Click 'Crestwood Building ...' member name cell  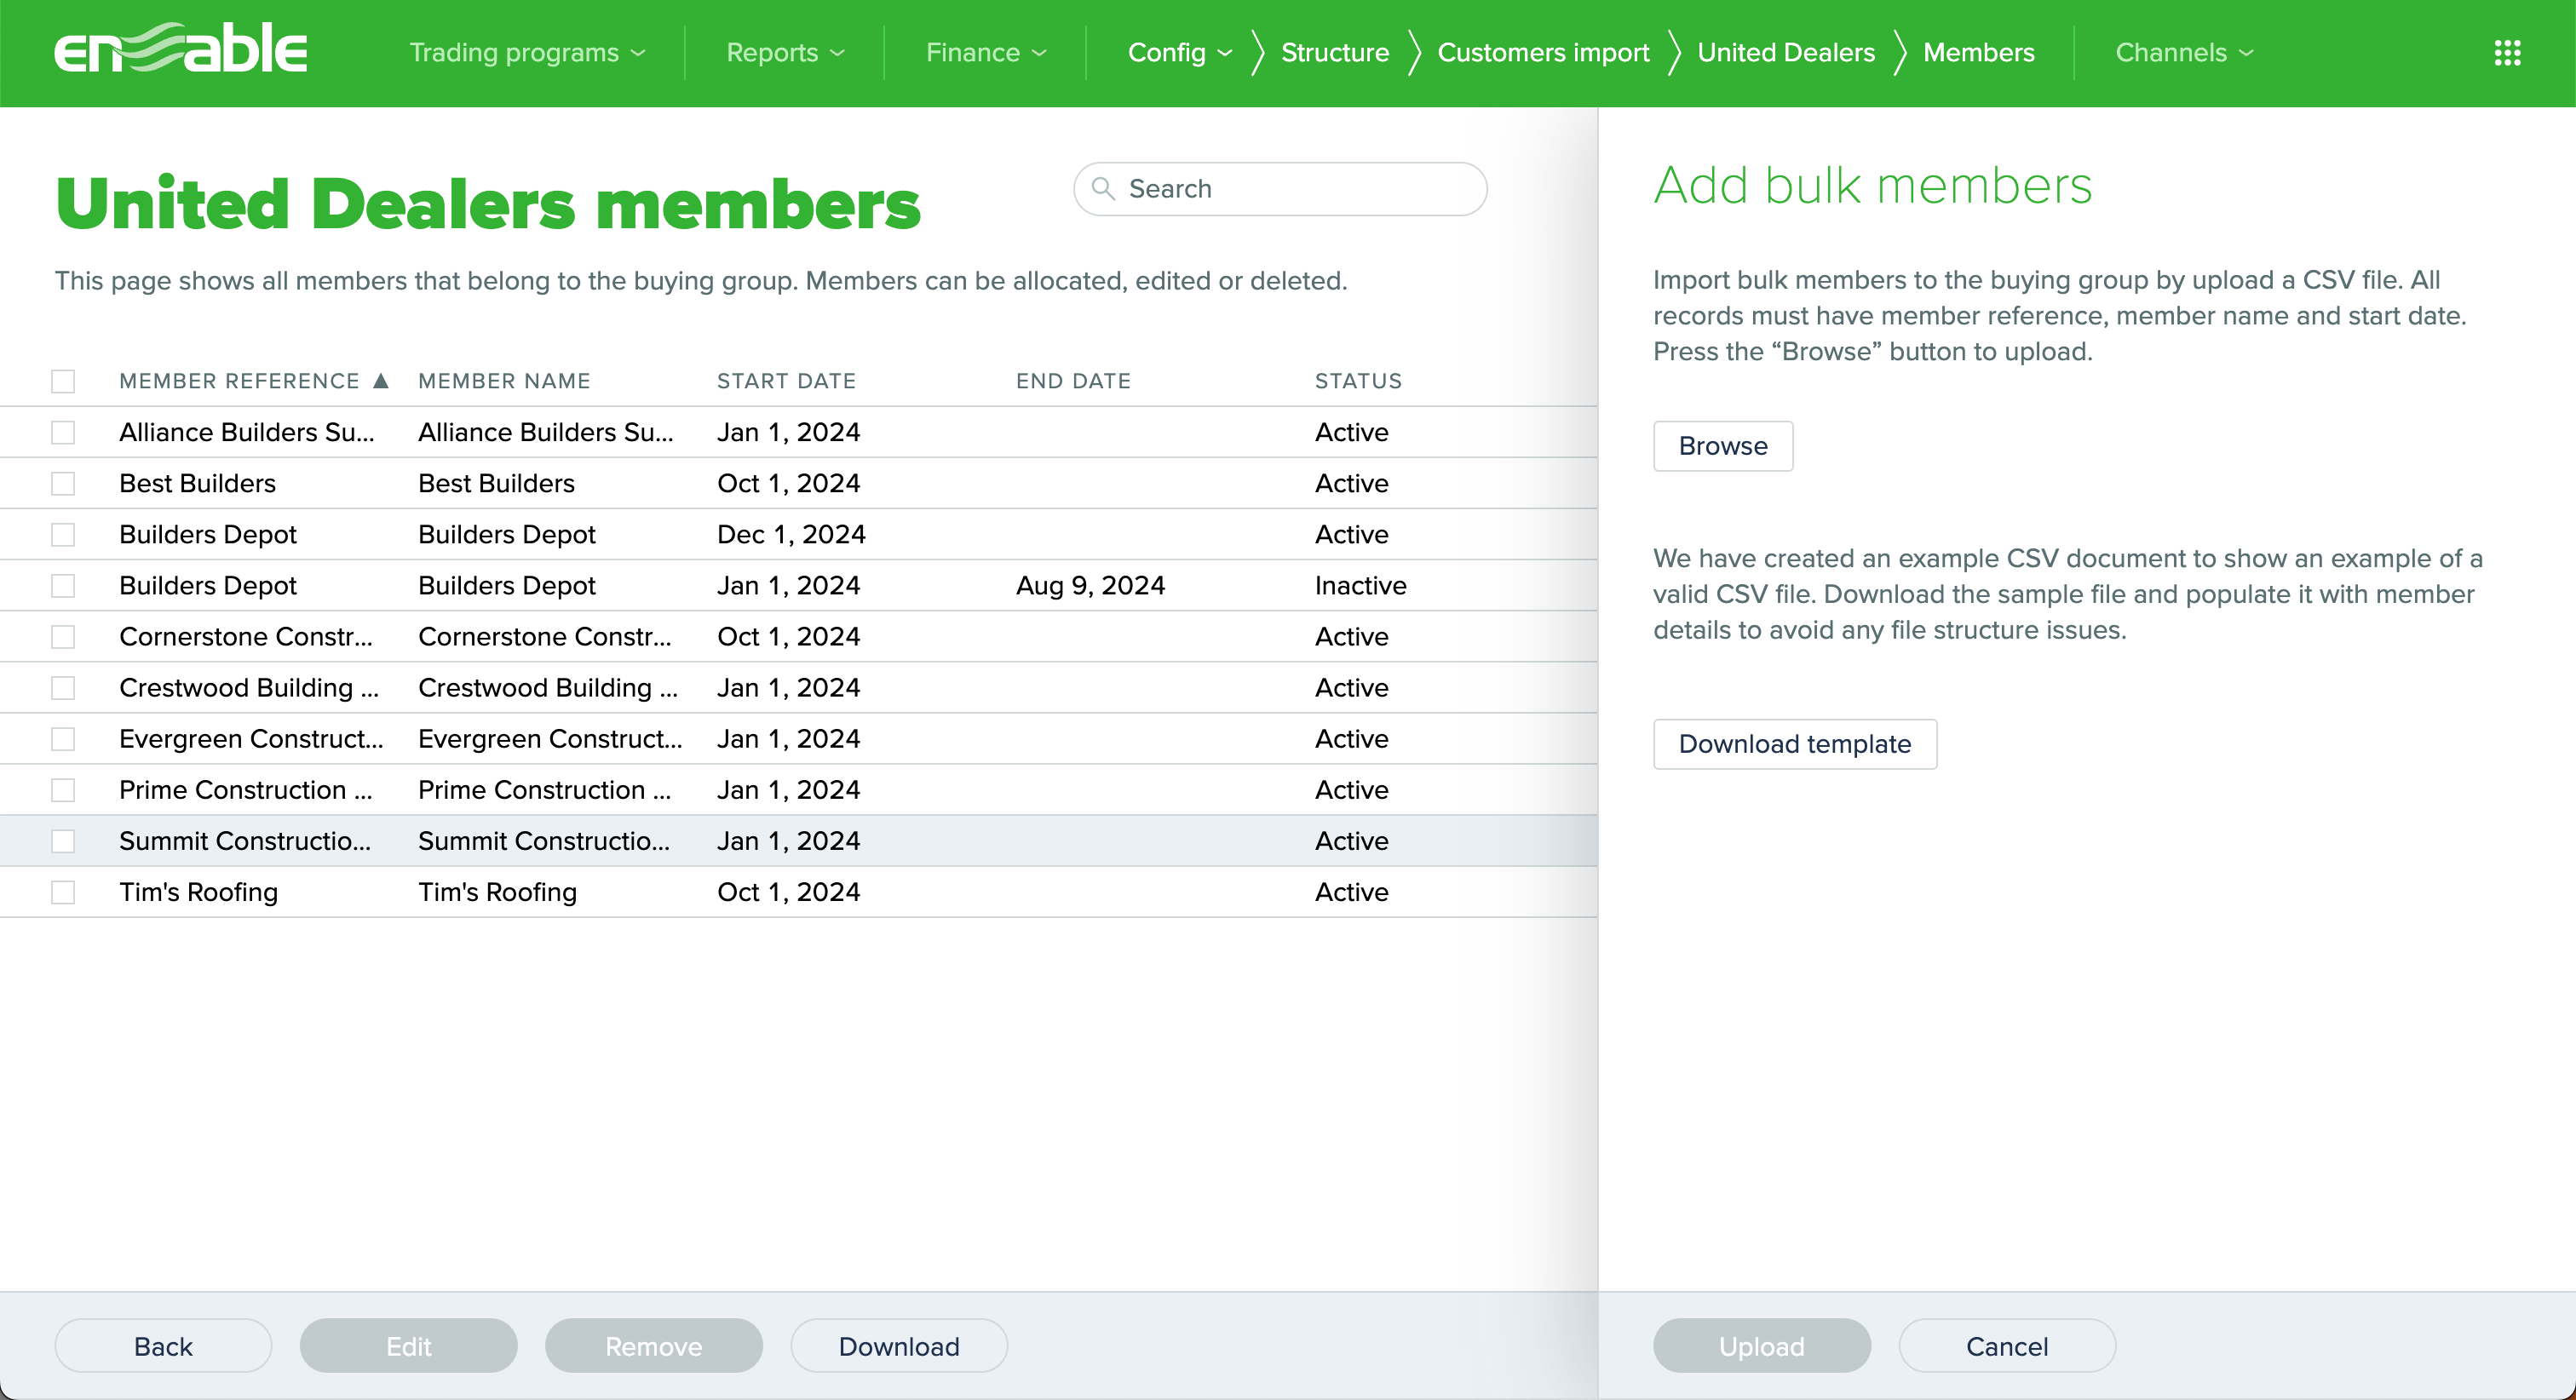(548, 687)
